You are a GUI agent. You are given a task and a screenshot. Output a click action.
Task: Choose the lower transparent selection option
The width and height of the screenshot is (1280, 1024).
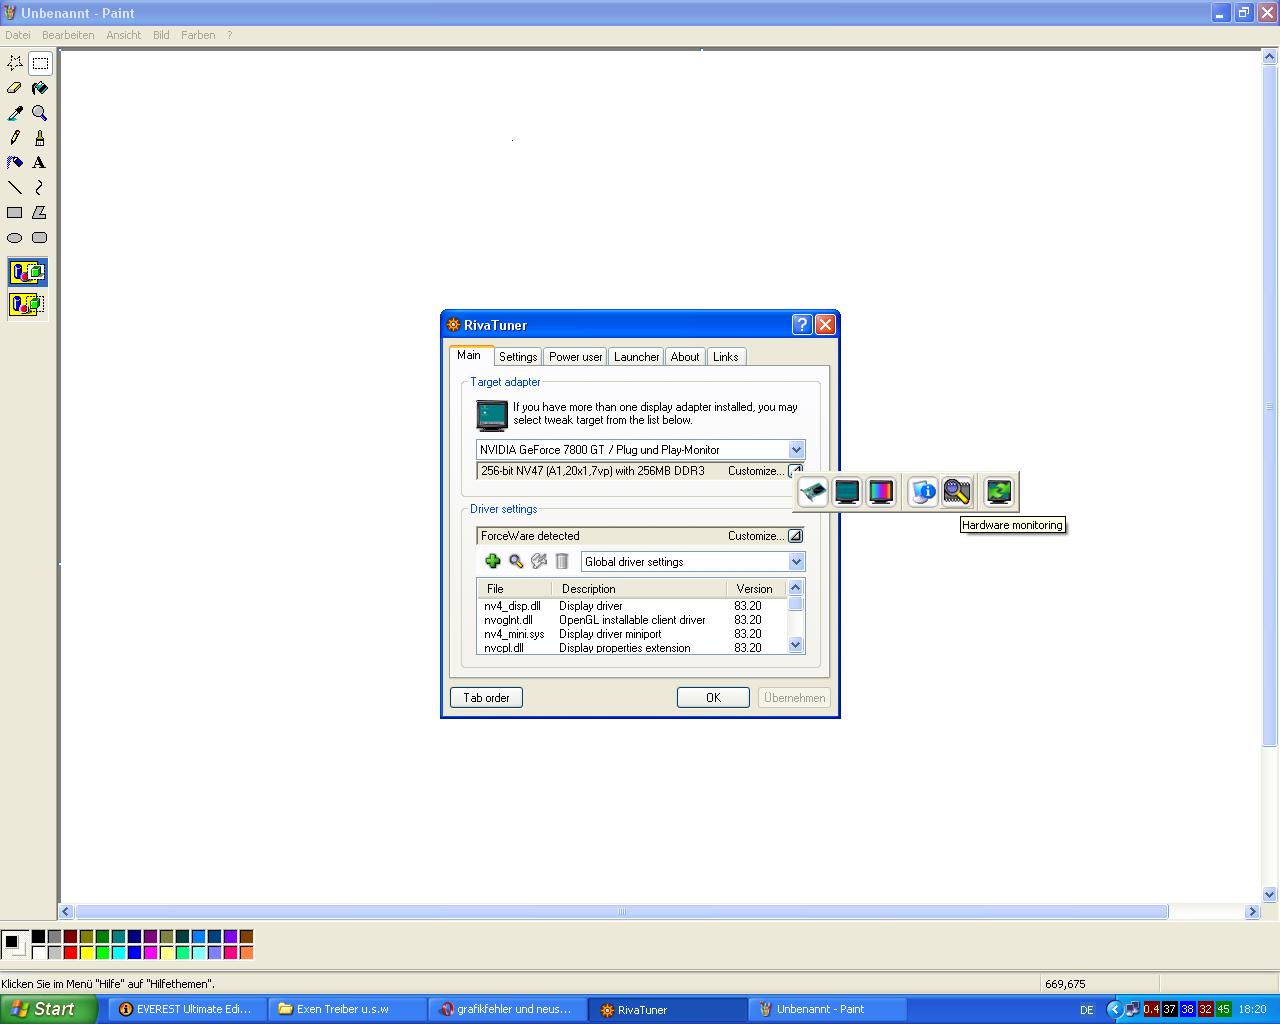click(27, 304)
